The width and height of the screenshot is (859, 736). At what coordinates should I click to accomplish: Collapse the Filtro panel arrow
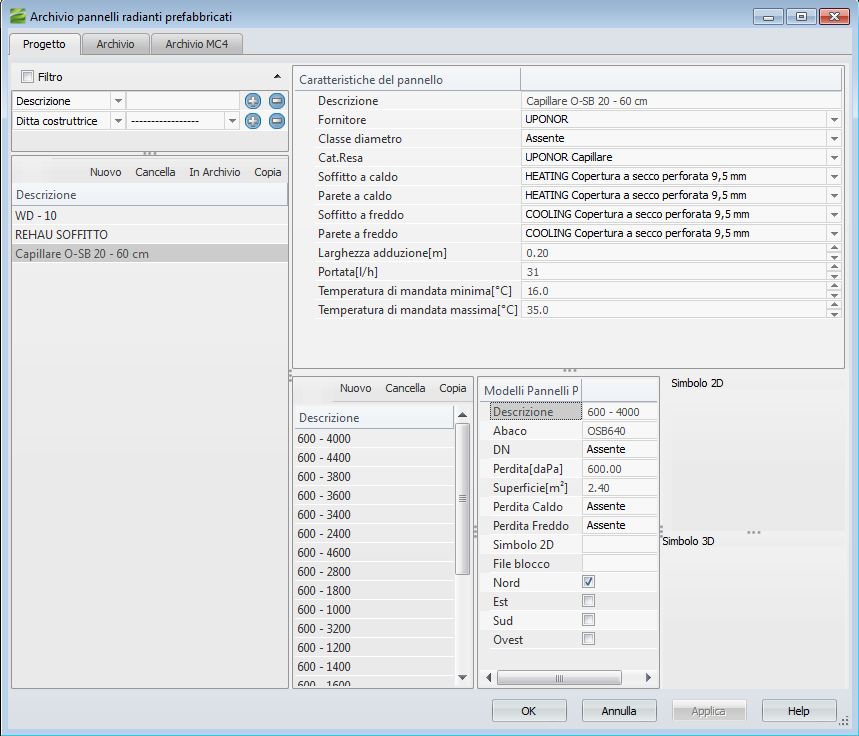point(277,77)
